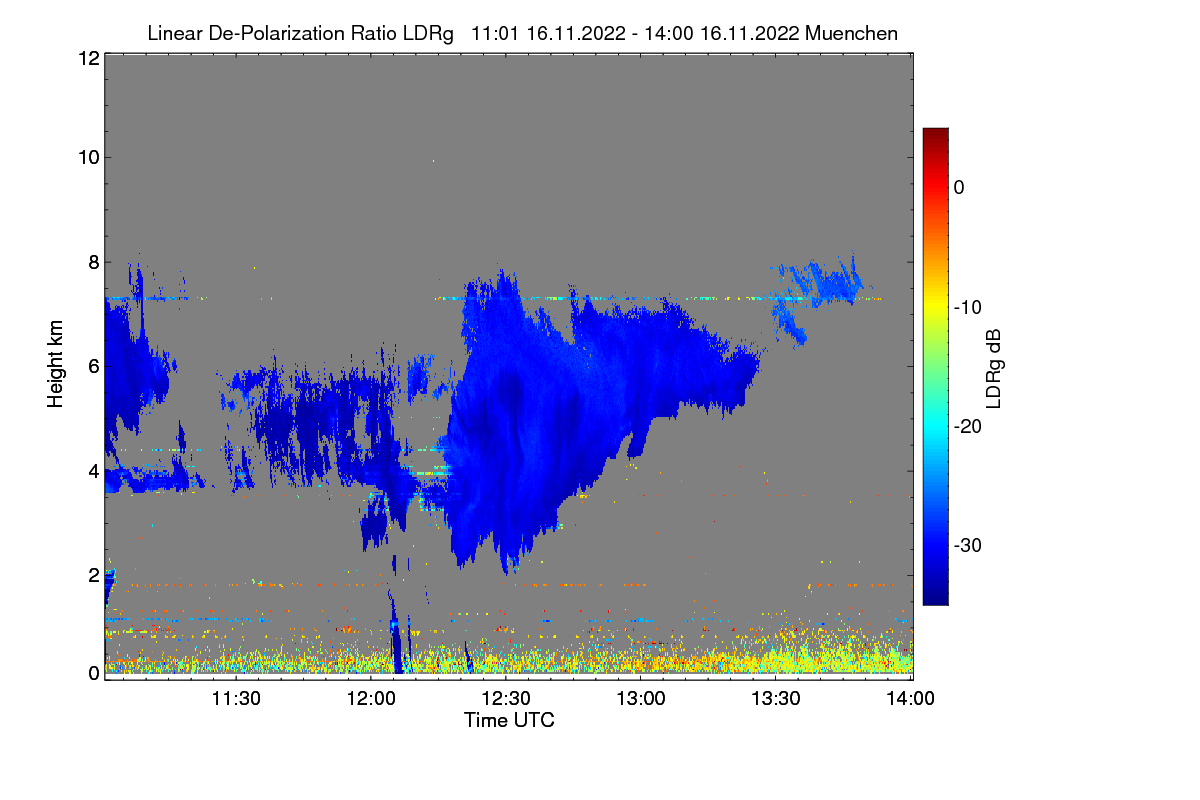Click the 12:00 time tick label

pos(371,698)
